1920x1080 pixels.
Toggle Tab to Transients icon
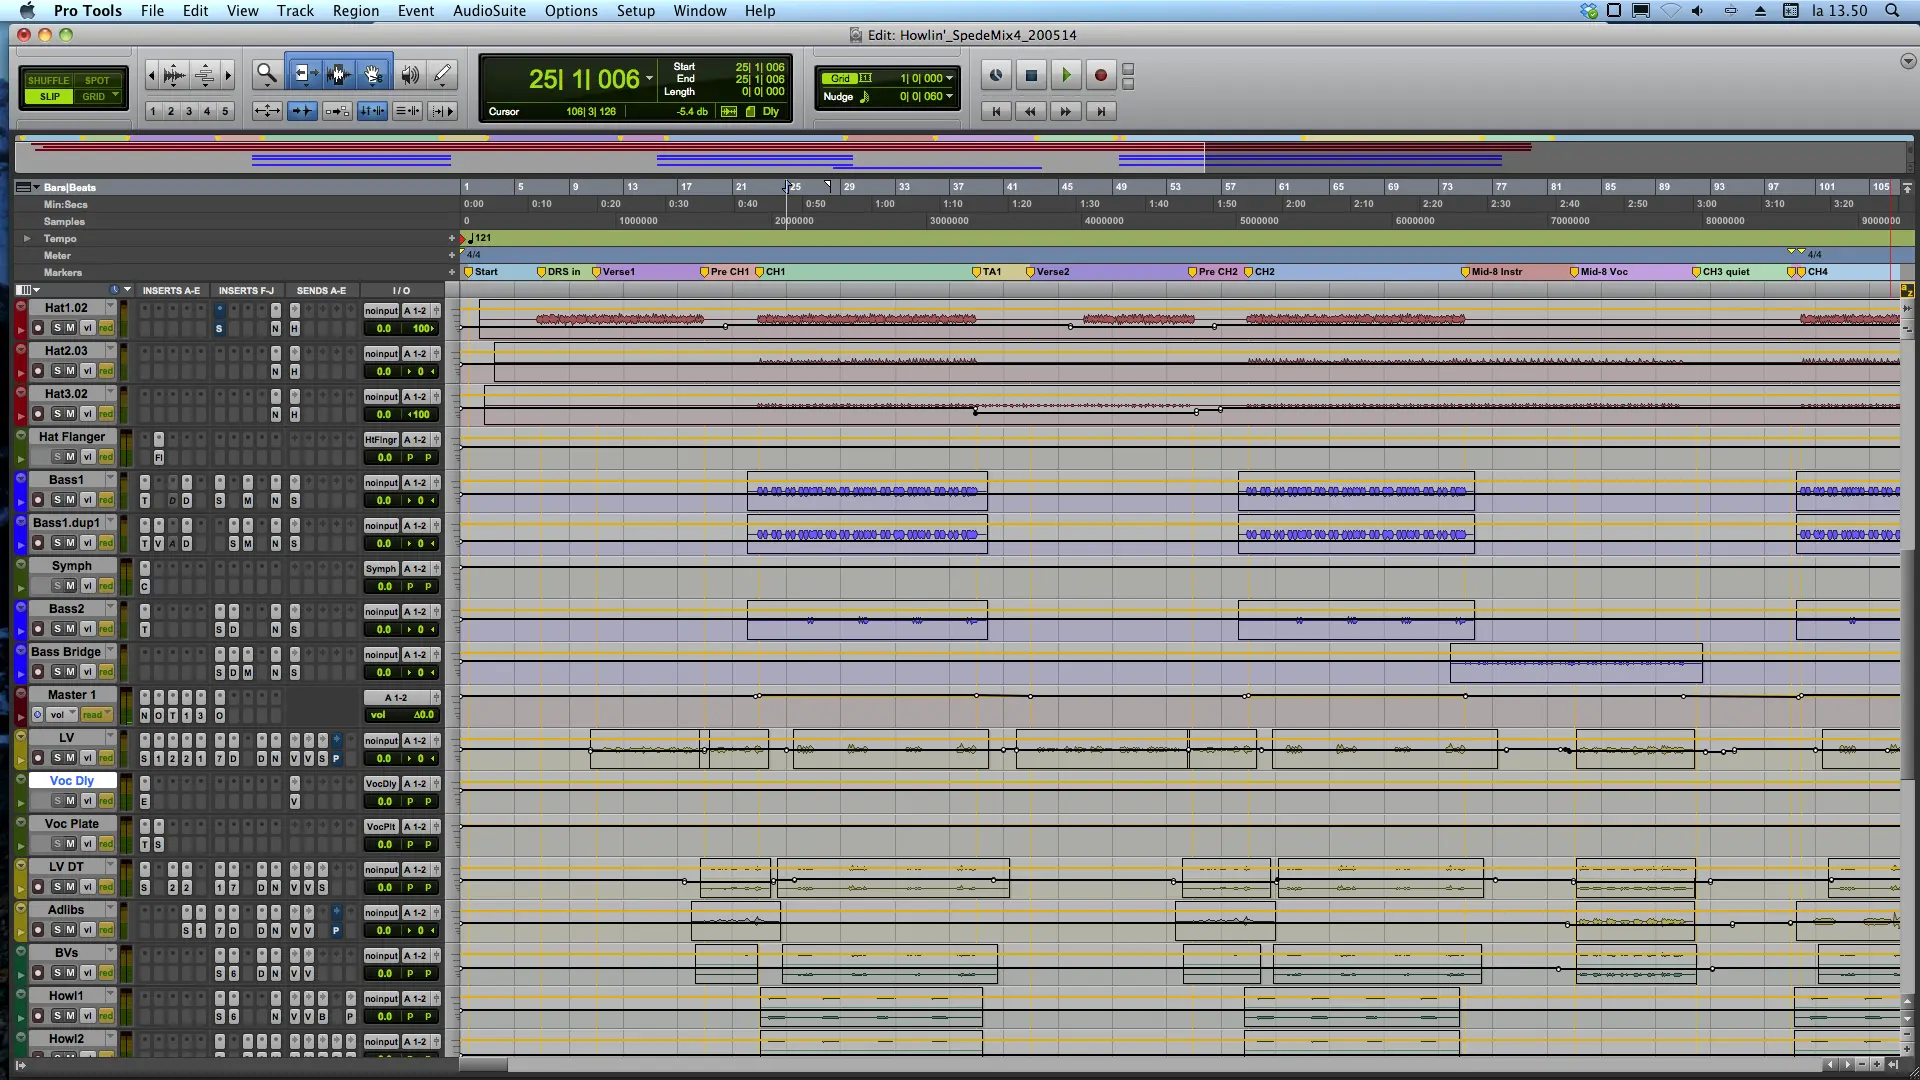point(302,111)
